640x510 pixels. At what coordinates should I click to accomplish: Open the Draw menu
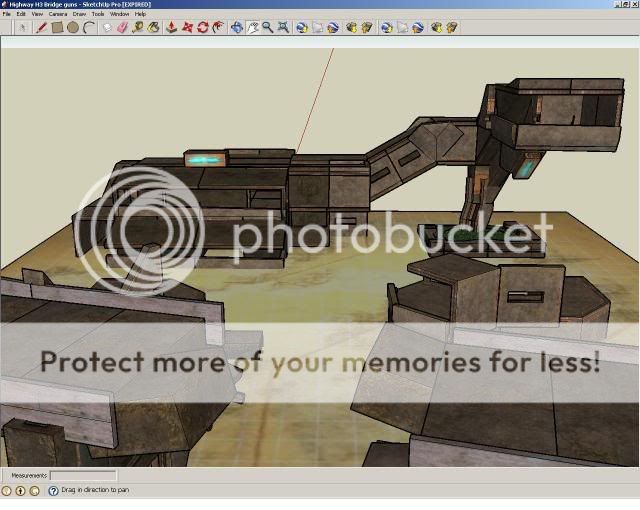pos(80,14)
